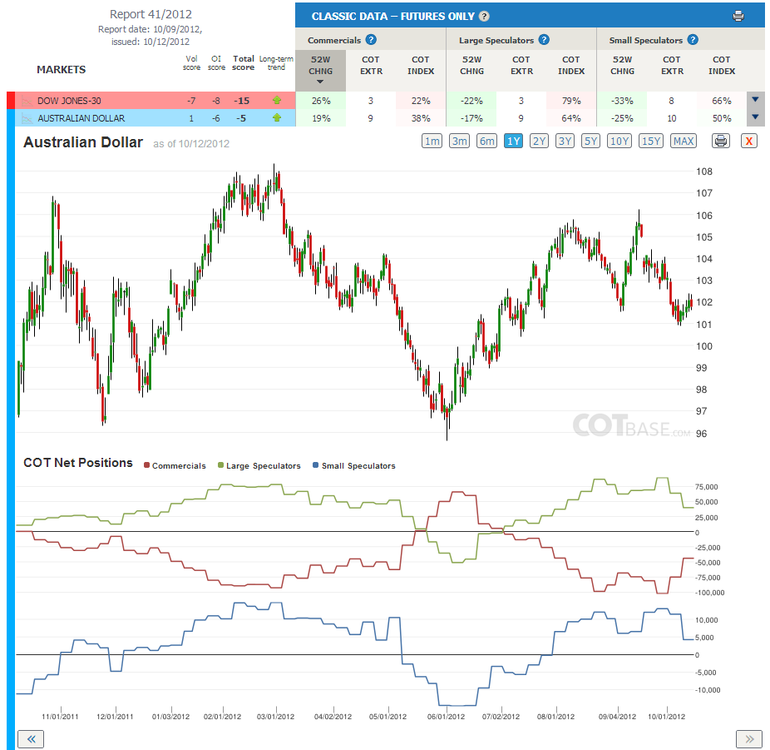The height and width of the screenshot is (750, 770).
Task: Click Dow Jones Large Speculators 79% cell
Action: (x=571, y=101)
